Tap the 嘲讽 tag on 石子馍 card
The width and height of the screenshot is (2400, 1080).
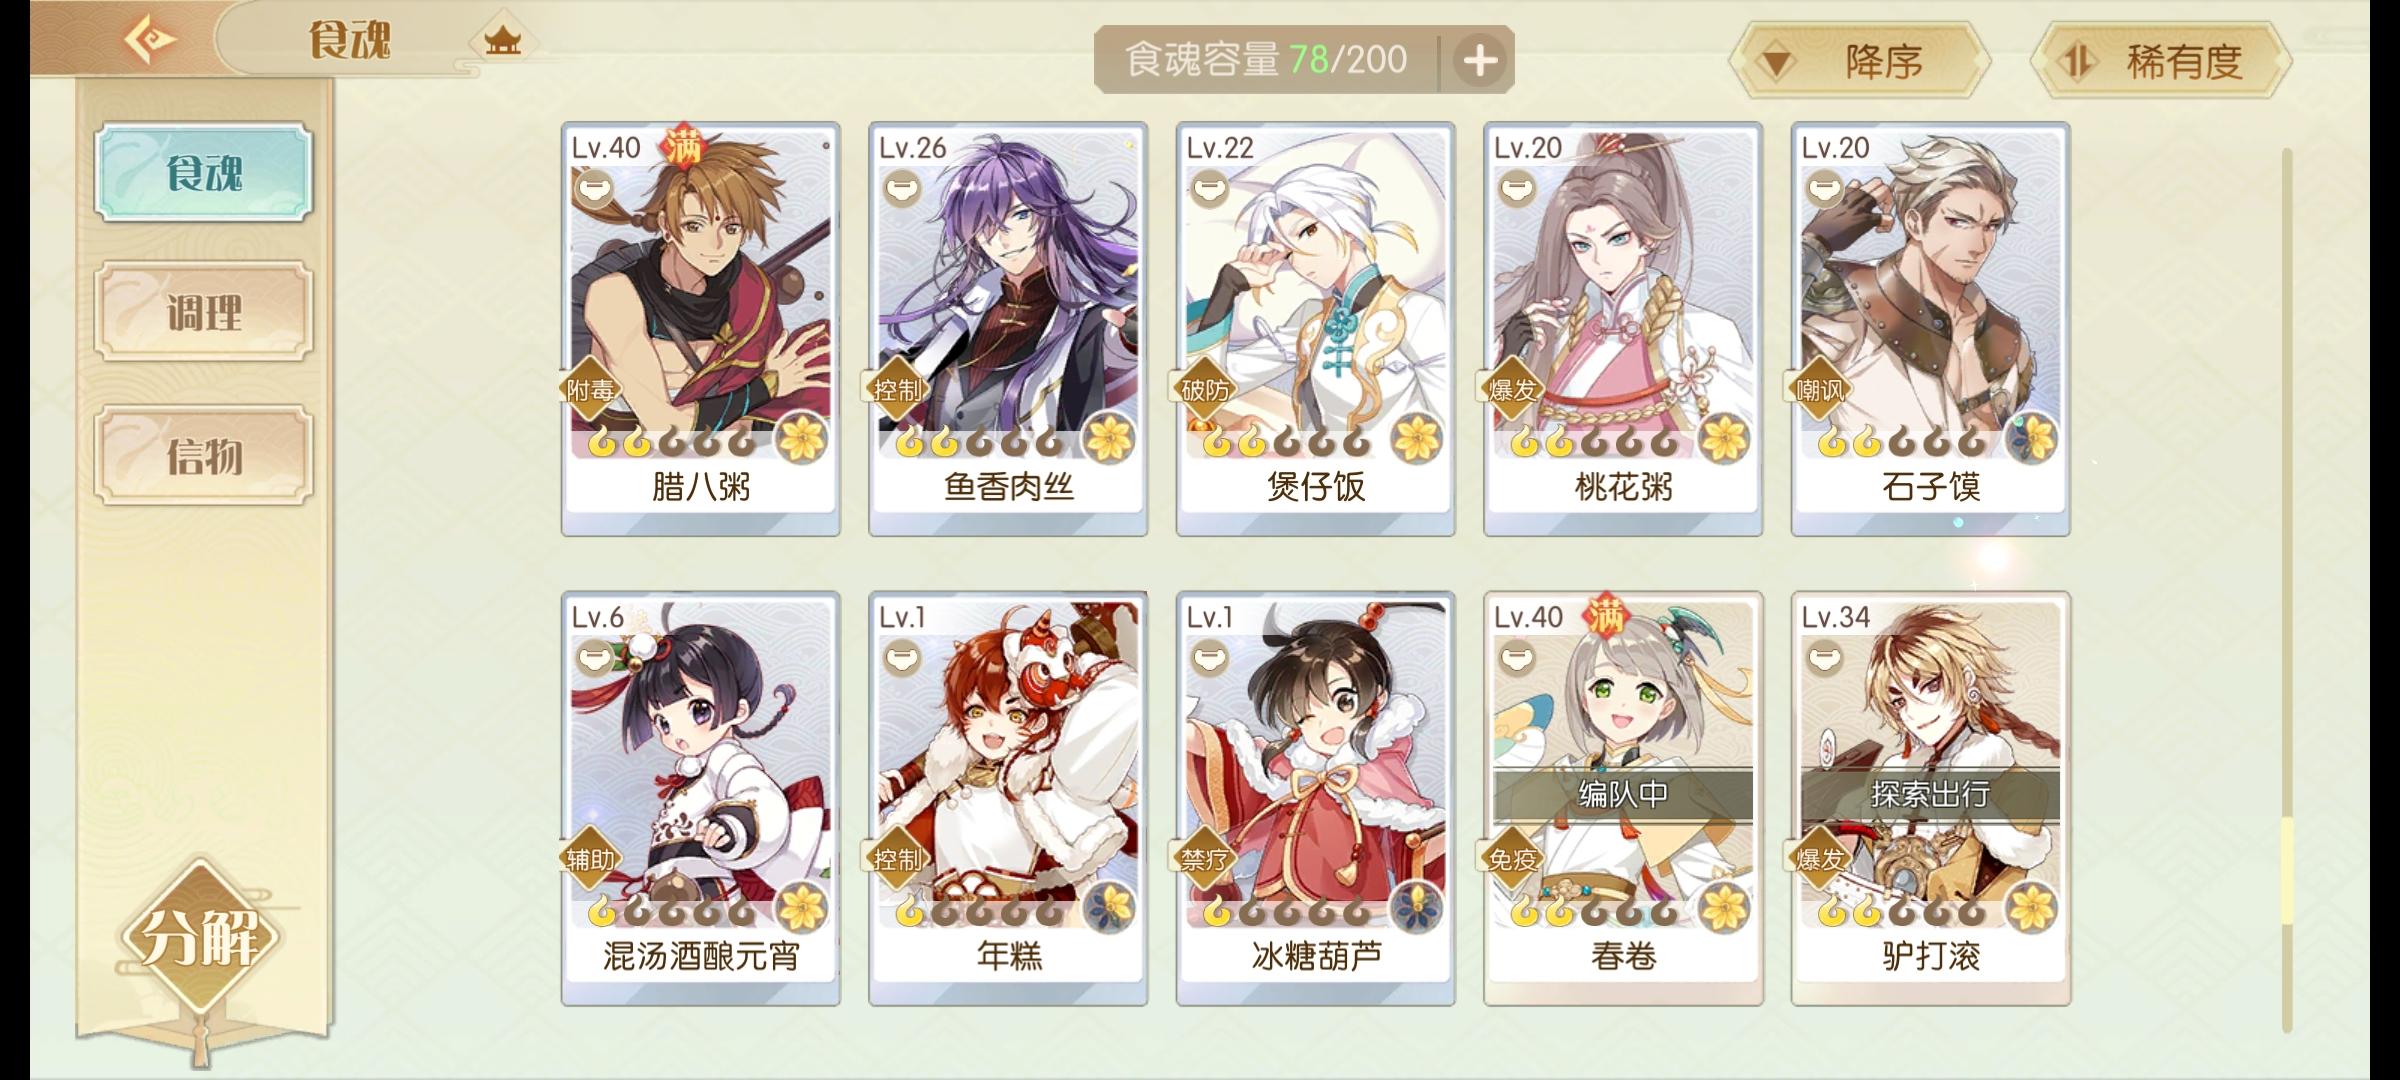(x=1820, y=390)
